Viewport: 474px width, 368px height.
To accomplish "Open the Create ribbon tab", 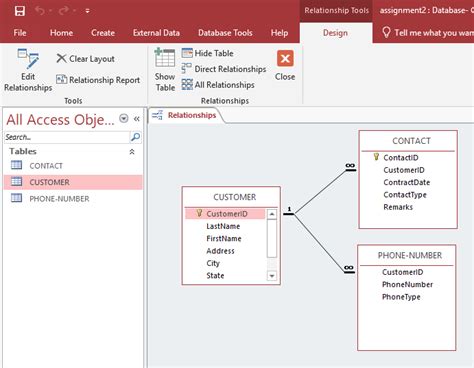I will tap(103, 33).
